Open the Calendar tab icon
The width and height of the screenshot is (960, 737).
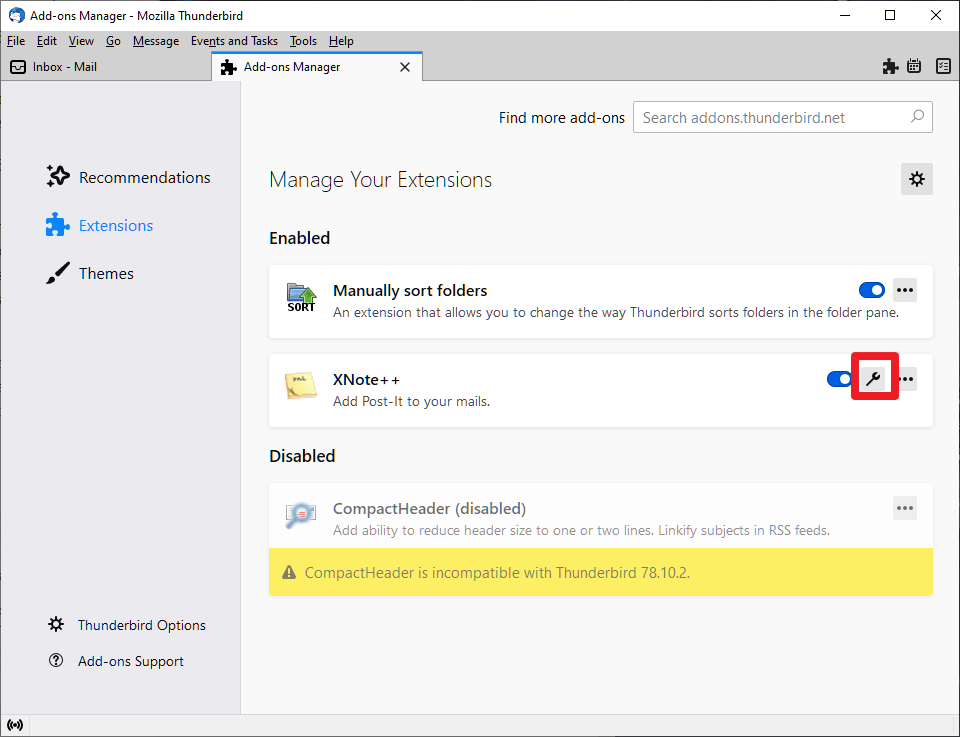tap(914, 66)
